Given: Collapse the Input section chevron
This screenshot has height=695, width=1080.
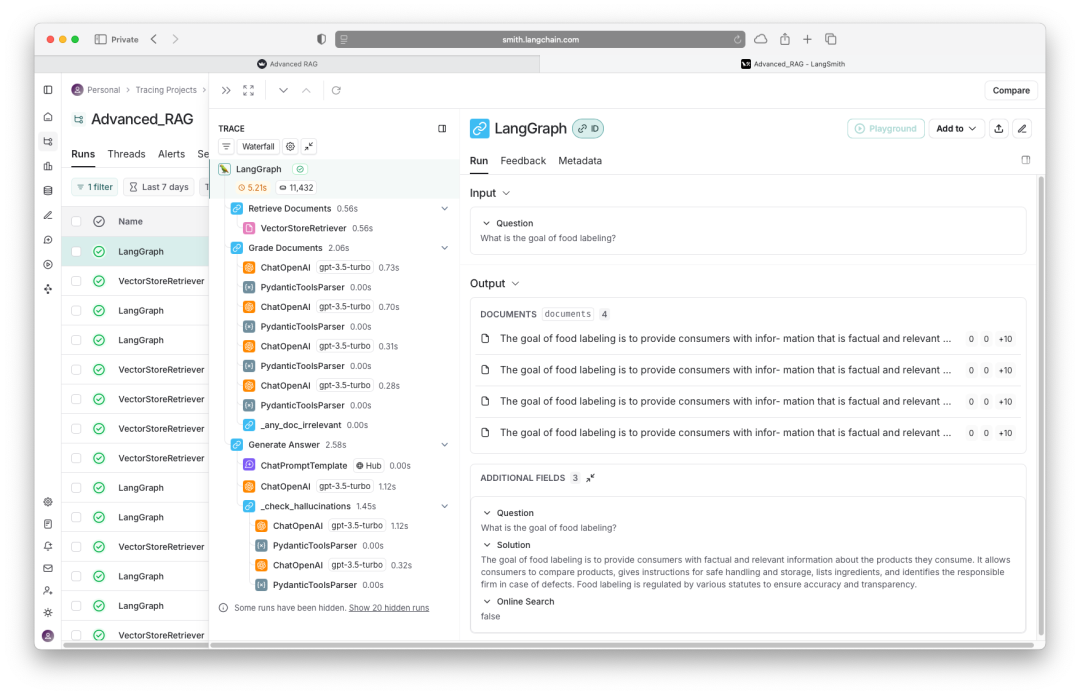Looking at the screenshot, I should click(506, 194).
